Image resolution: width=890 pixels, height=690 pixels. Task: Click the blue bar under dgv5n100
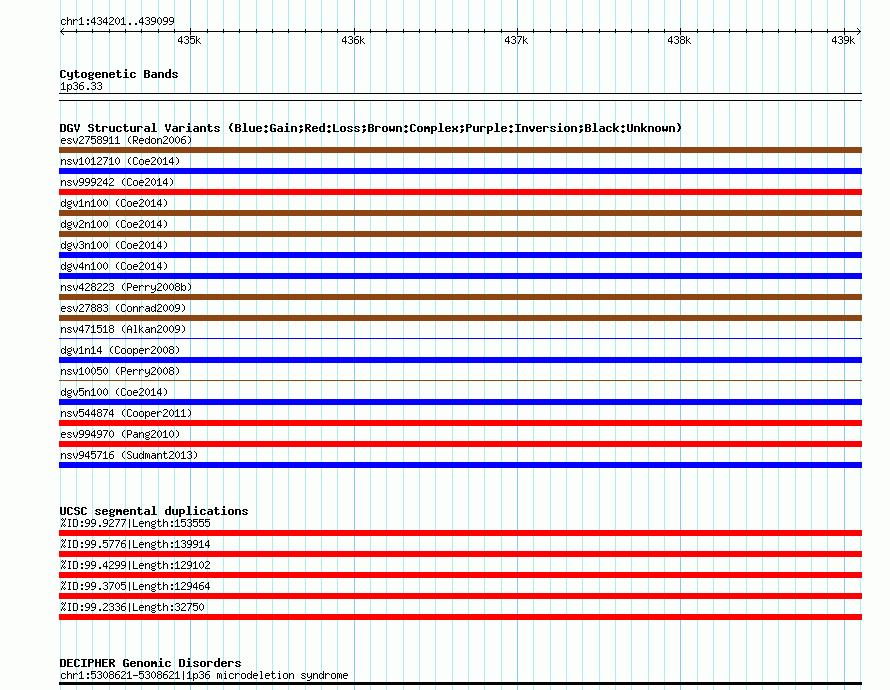(460, 402)
